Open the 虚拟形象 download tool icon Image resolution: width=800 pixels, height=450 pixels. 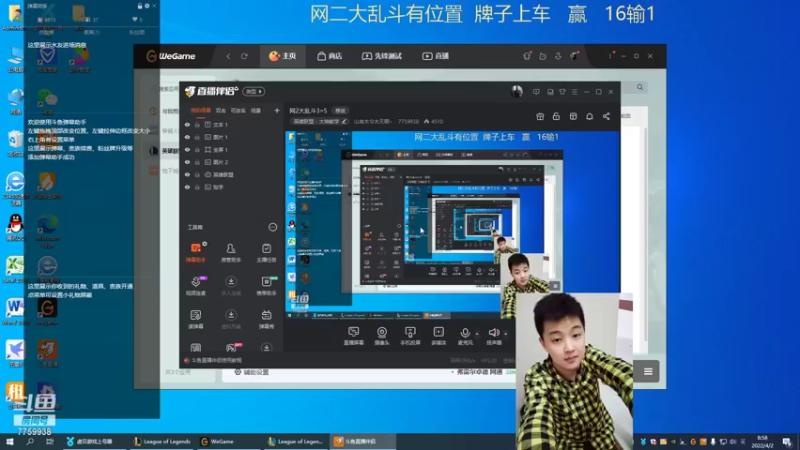(x=231, y=319)
